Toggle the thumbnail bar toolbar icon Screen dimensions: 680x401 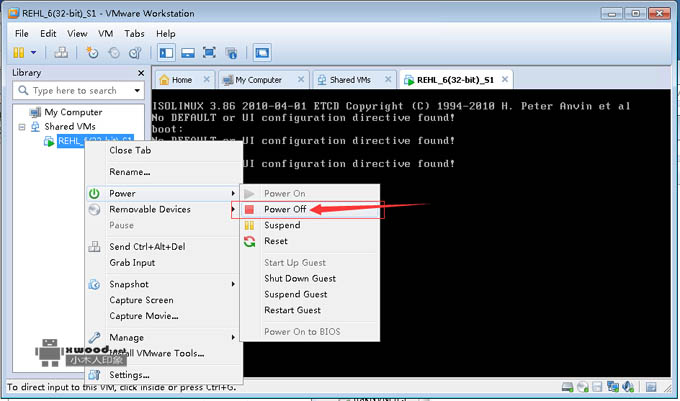pyautogui.click(x=188, y=53)
